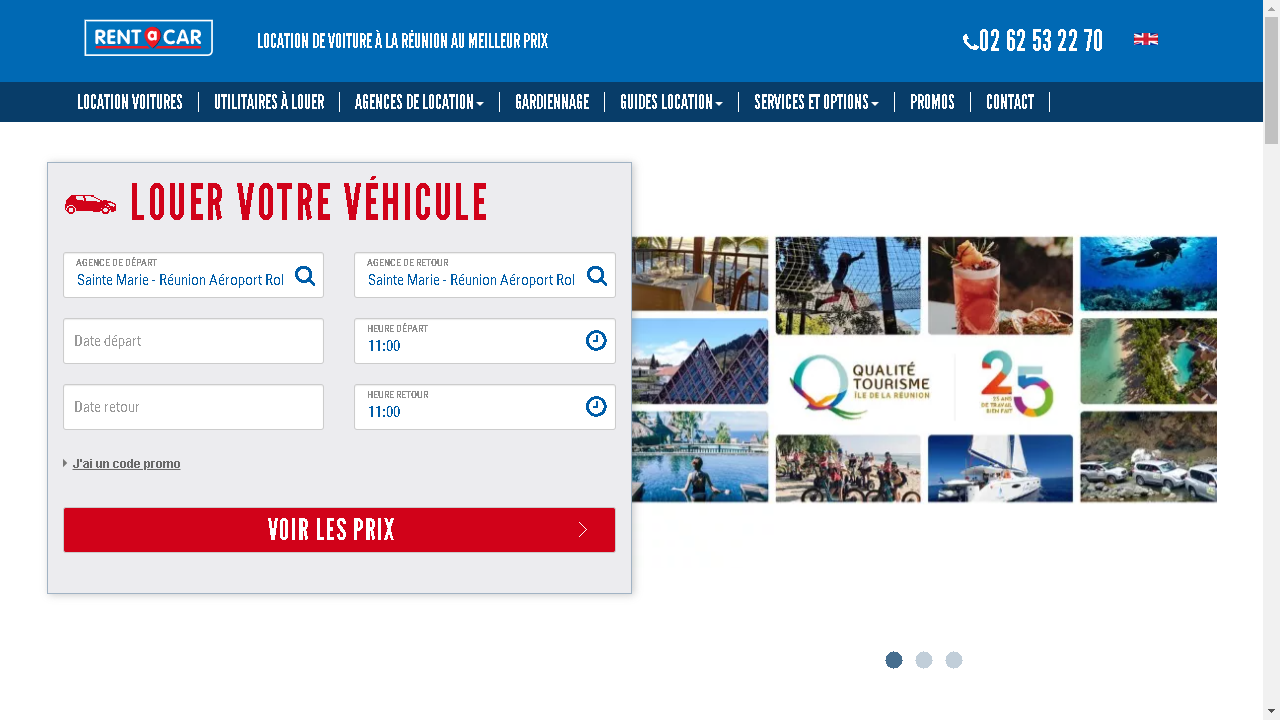Select the first carousel dot

[894, 660]
